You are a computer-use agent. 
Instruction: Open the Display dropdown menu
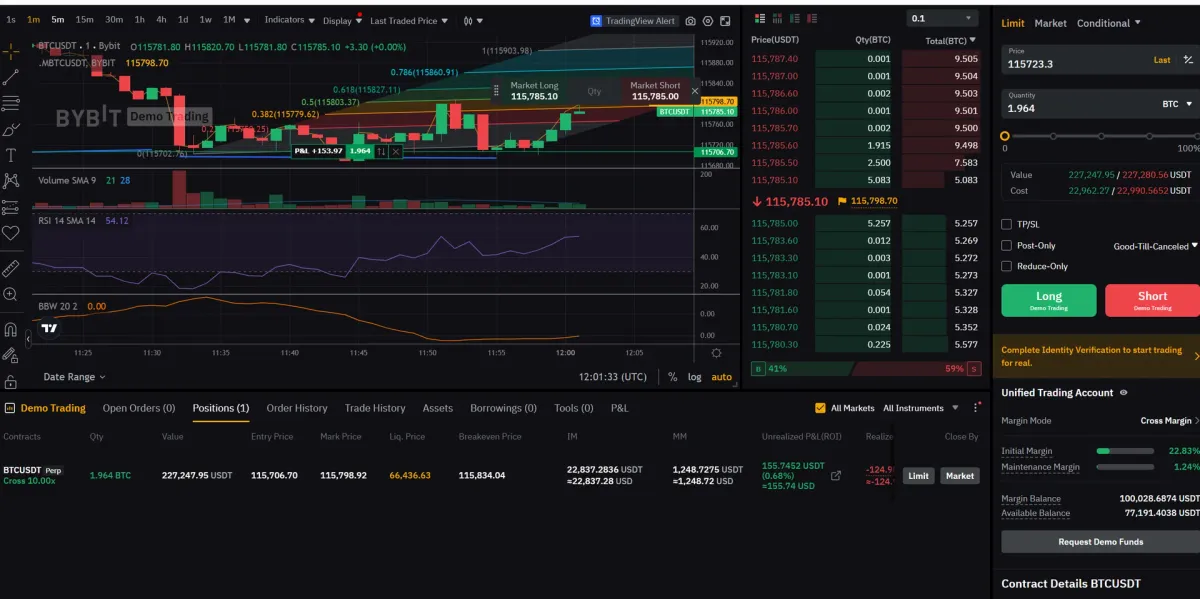[343, 20]
